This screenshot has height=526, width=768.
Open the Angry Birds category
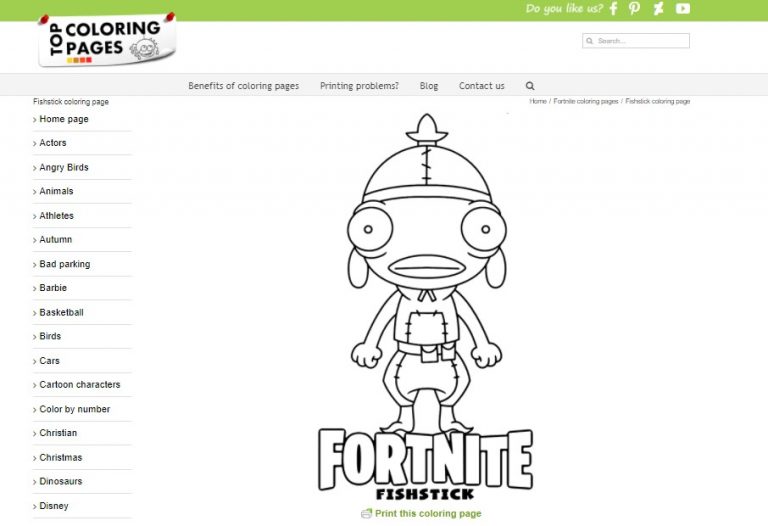point(64,167)
